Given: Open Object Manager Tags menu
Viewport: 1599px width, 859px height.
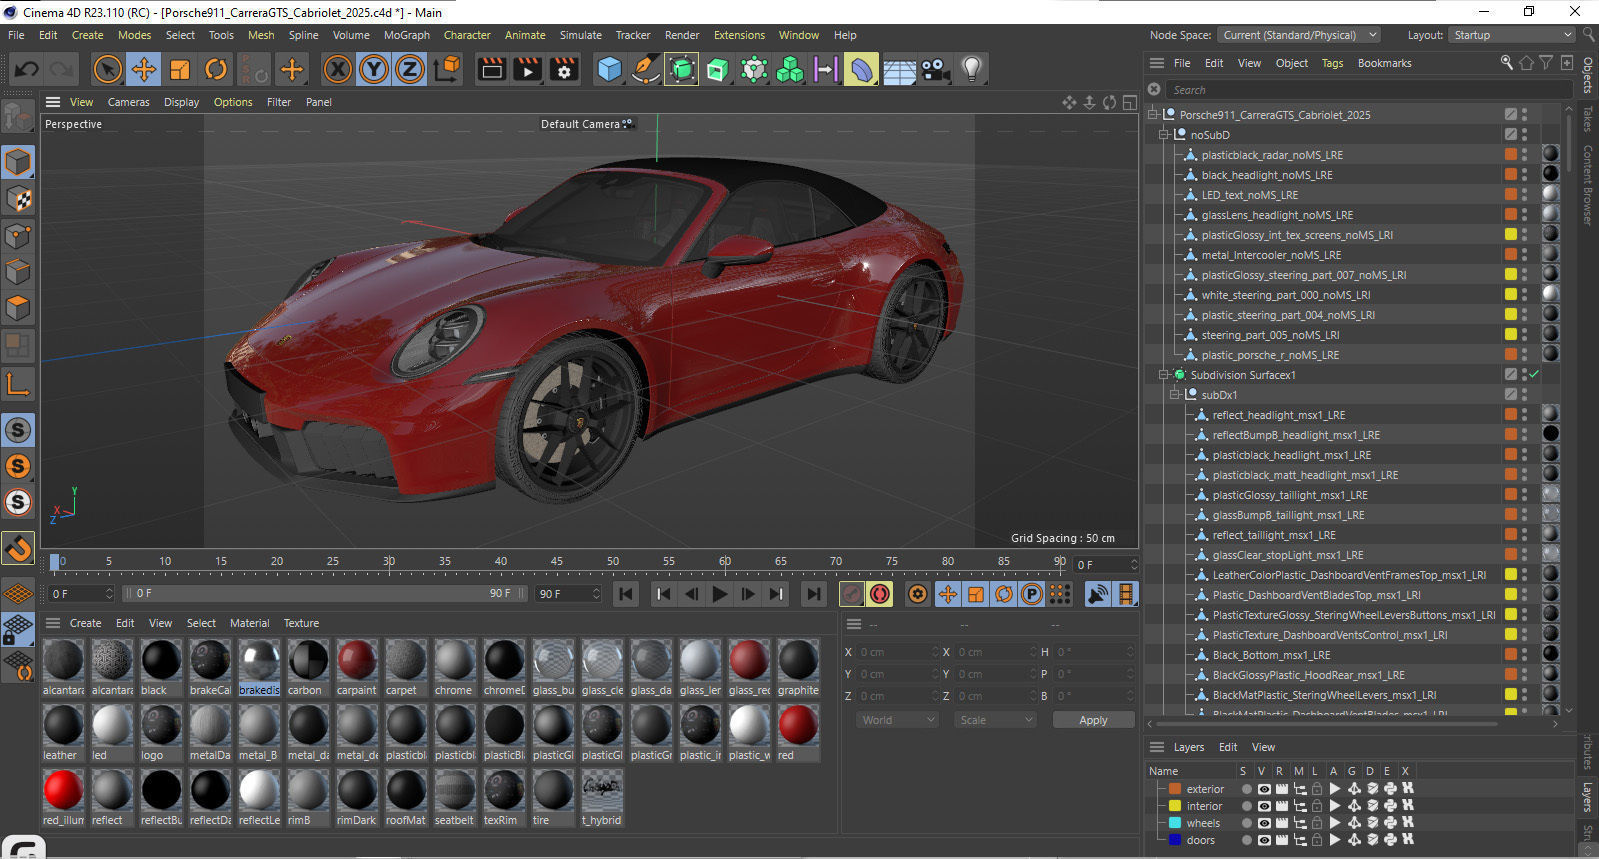Looking at the screenshot, I should pos(1332,63).
